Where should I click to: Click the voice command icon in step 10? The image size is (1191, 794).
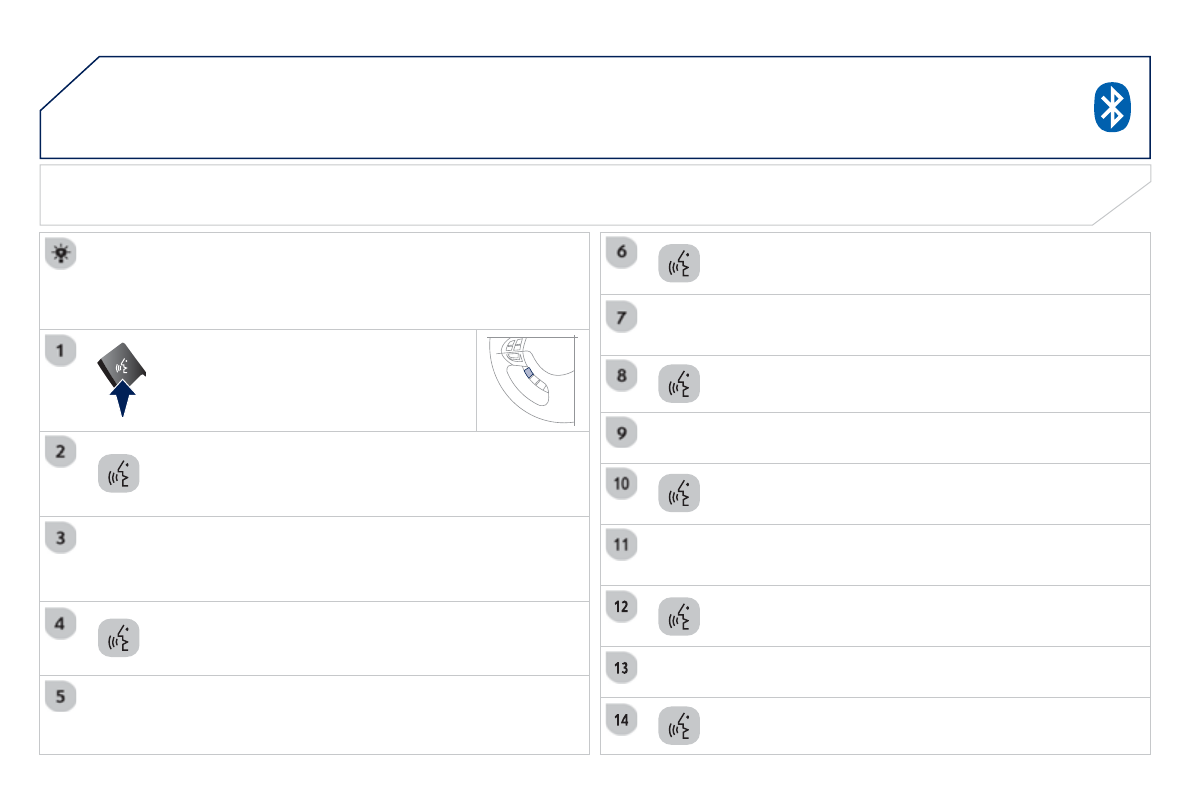[x=679, y=494]
